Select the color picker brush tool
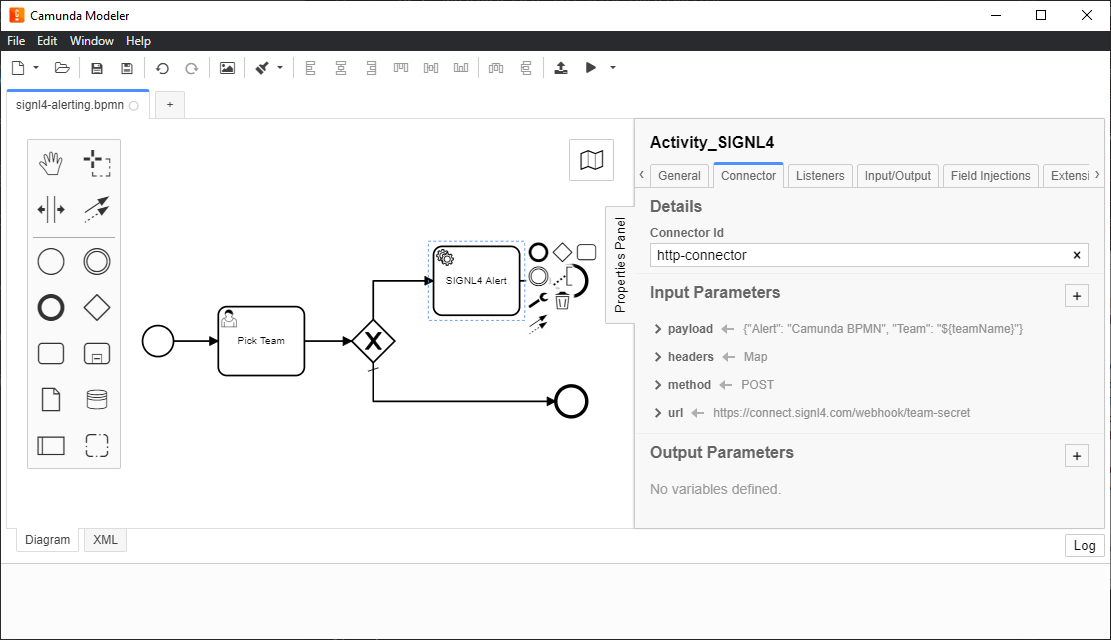 click(262, 68)
